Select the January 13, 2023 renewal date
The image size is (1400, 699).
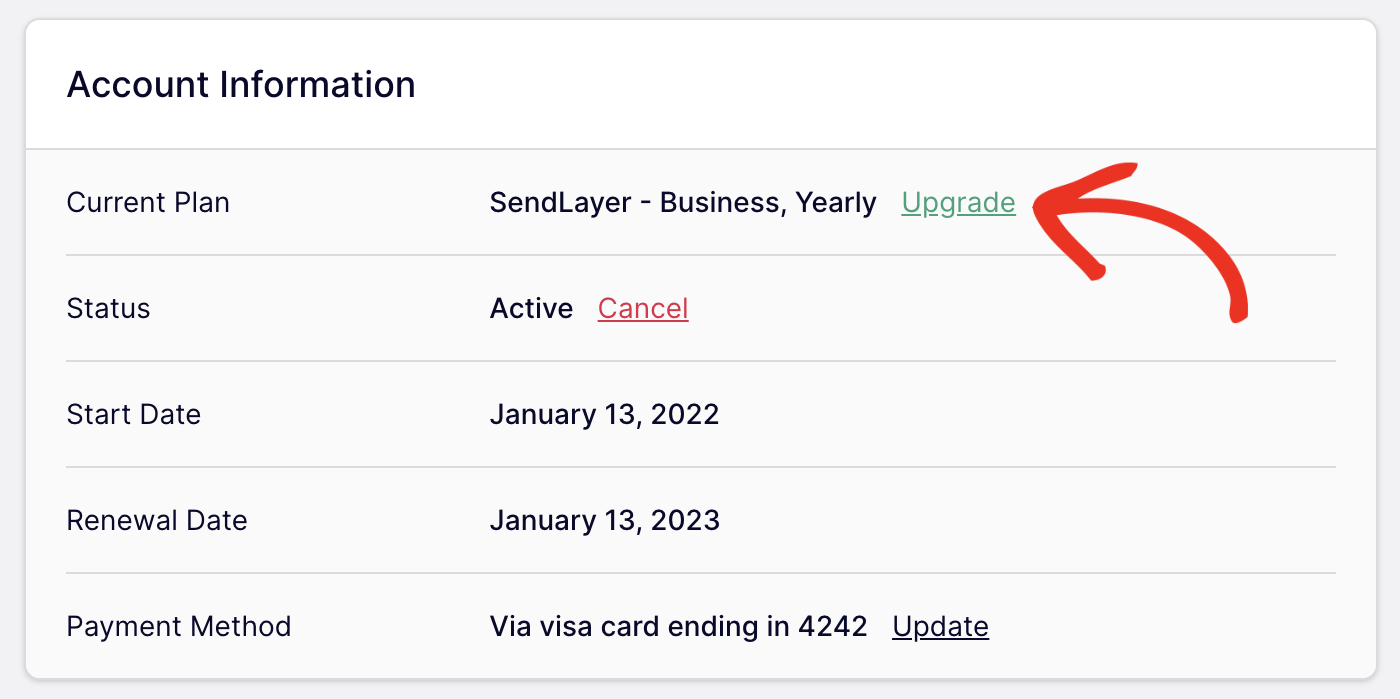click(604, 520)
